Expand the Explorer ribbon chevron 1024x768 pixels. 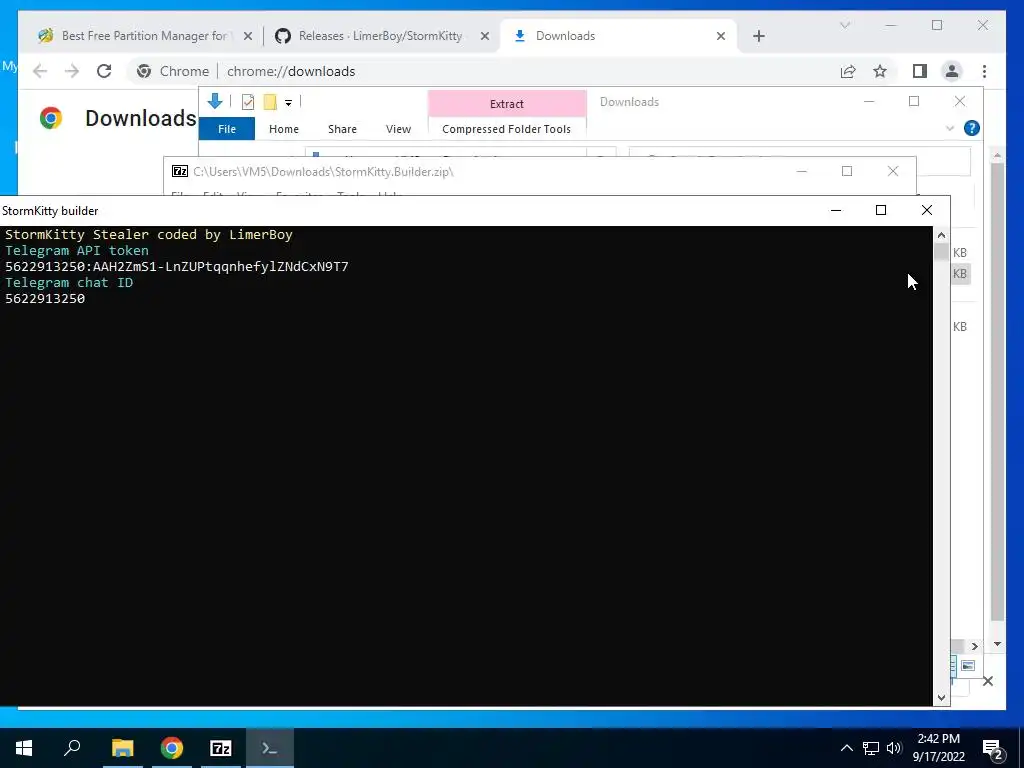pyautogui.click(x=950, y=129)
